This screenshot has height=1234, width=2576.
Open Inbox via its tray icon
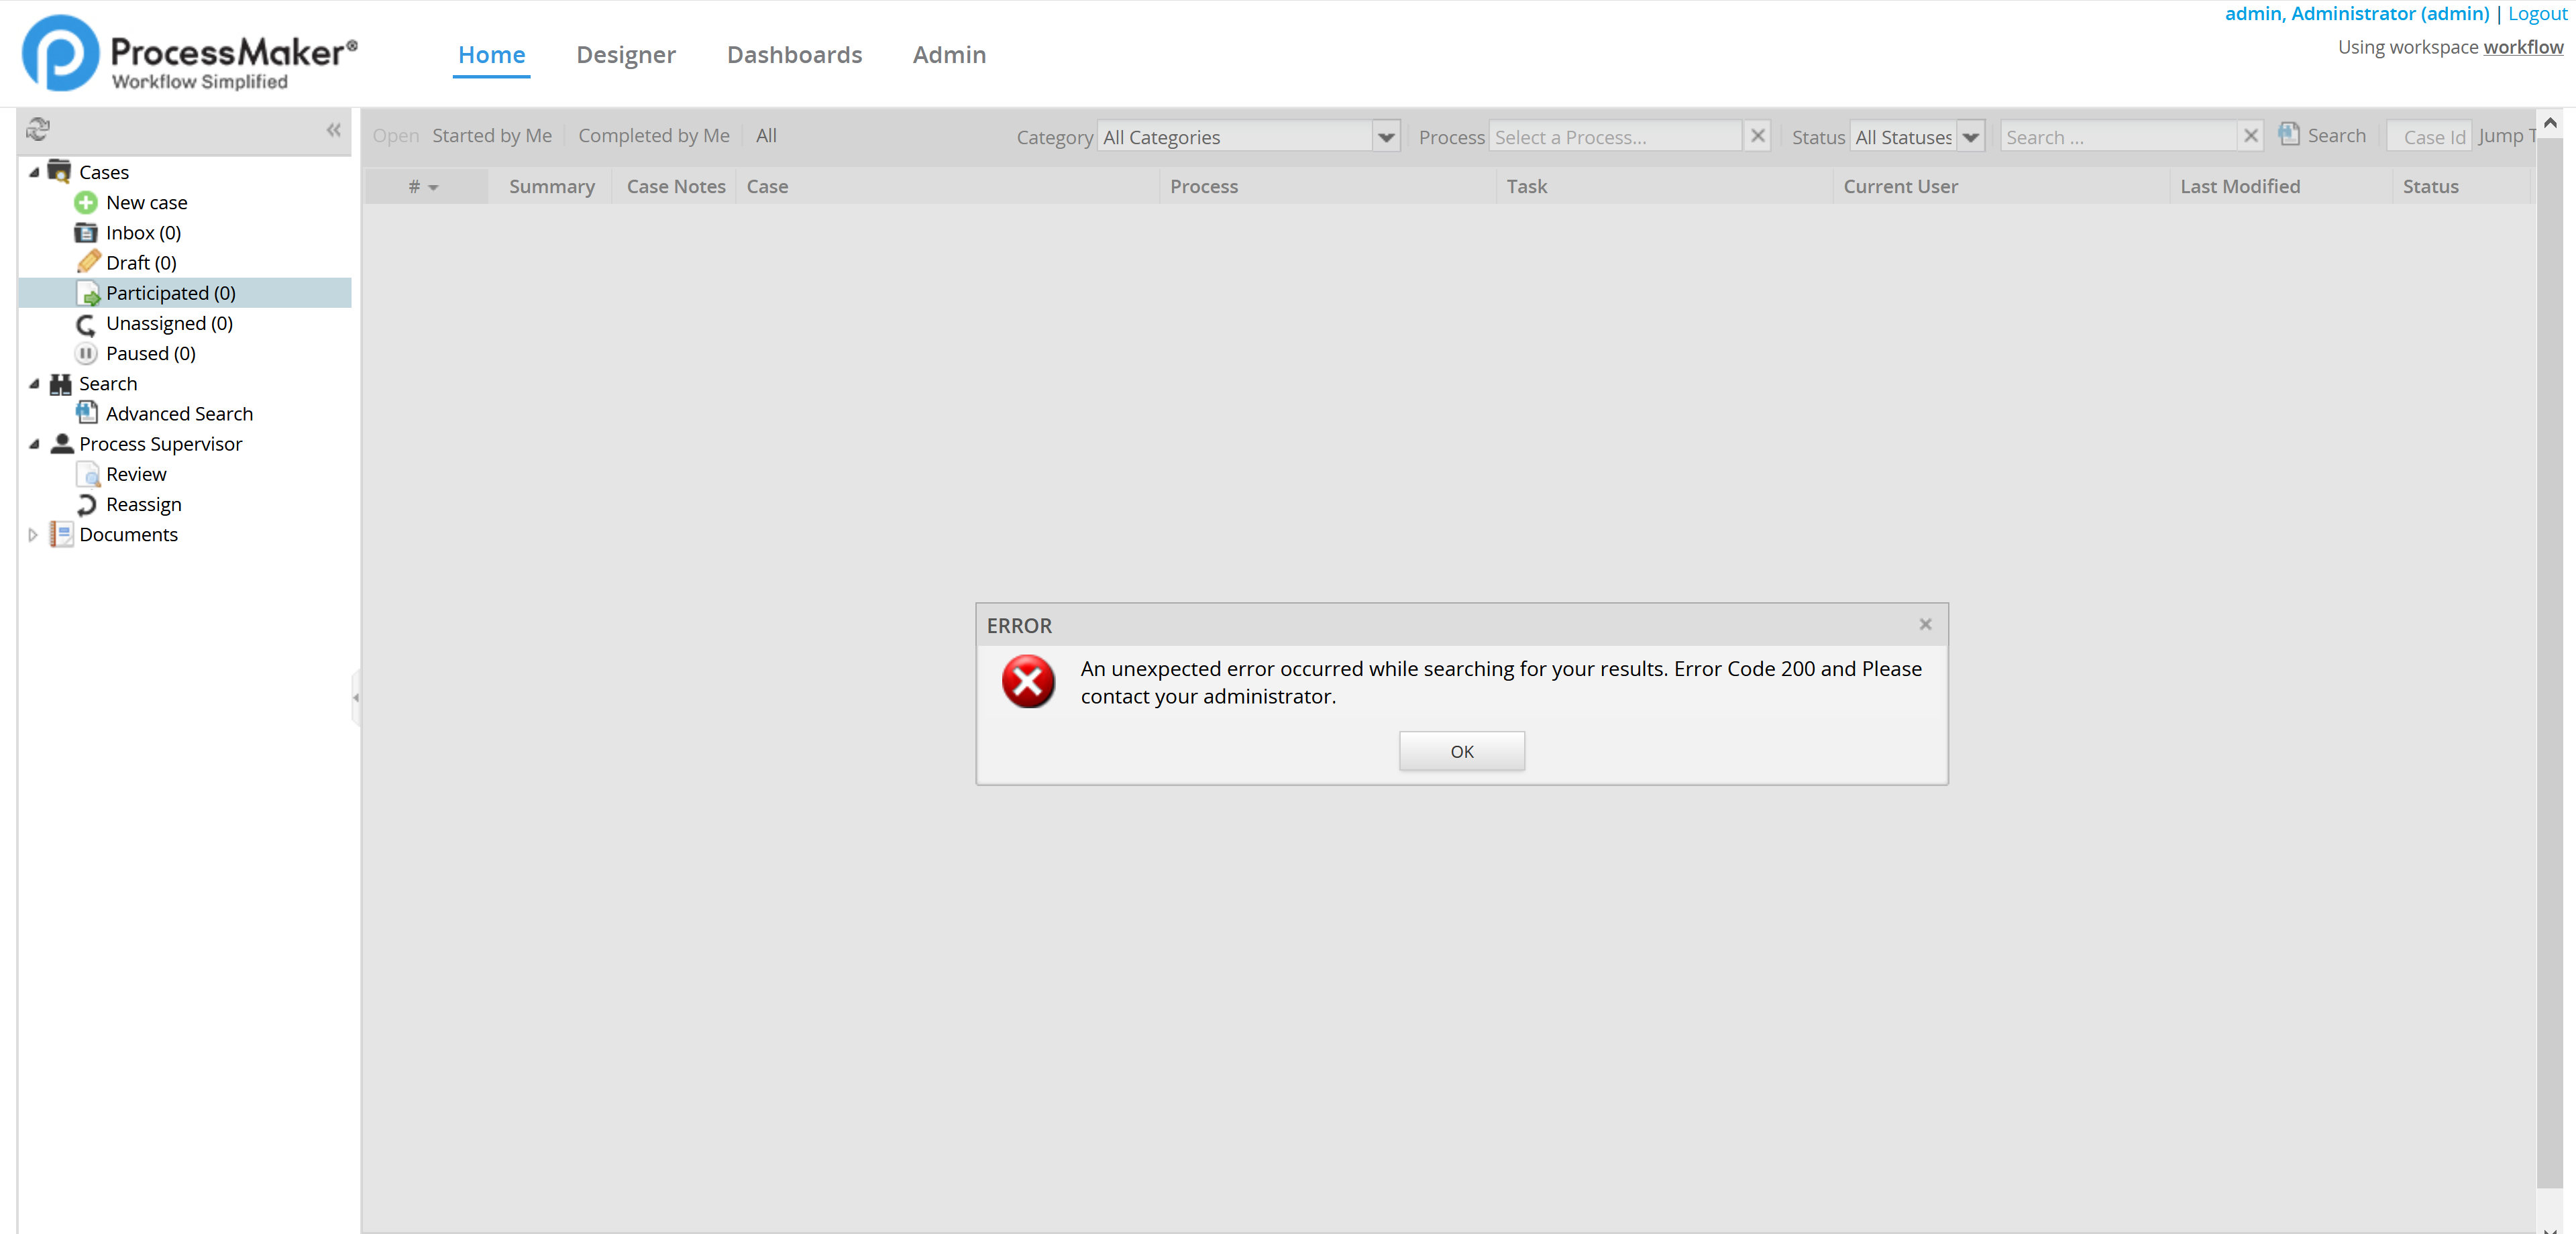pos(86,233)
